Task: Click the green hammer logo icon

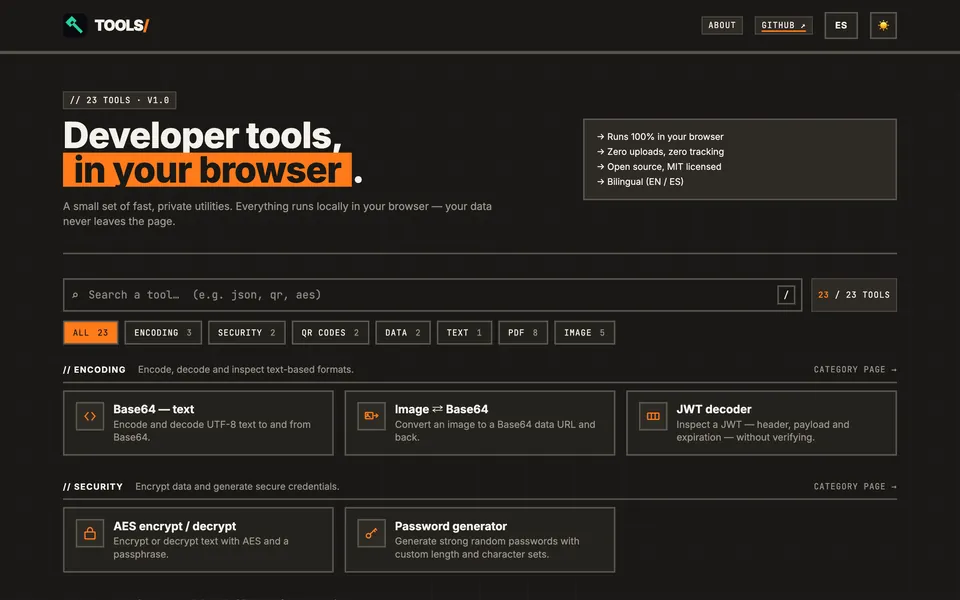Action: tap(75, 25)
